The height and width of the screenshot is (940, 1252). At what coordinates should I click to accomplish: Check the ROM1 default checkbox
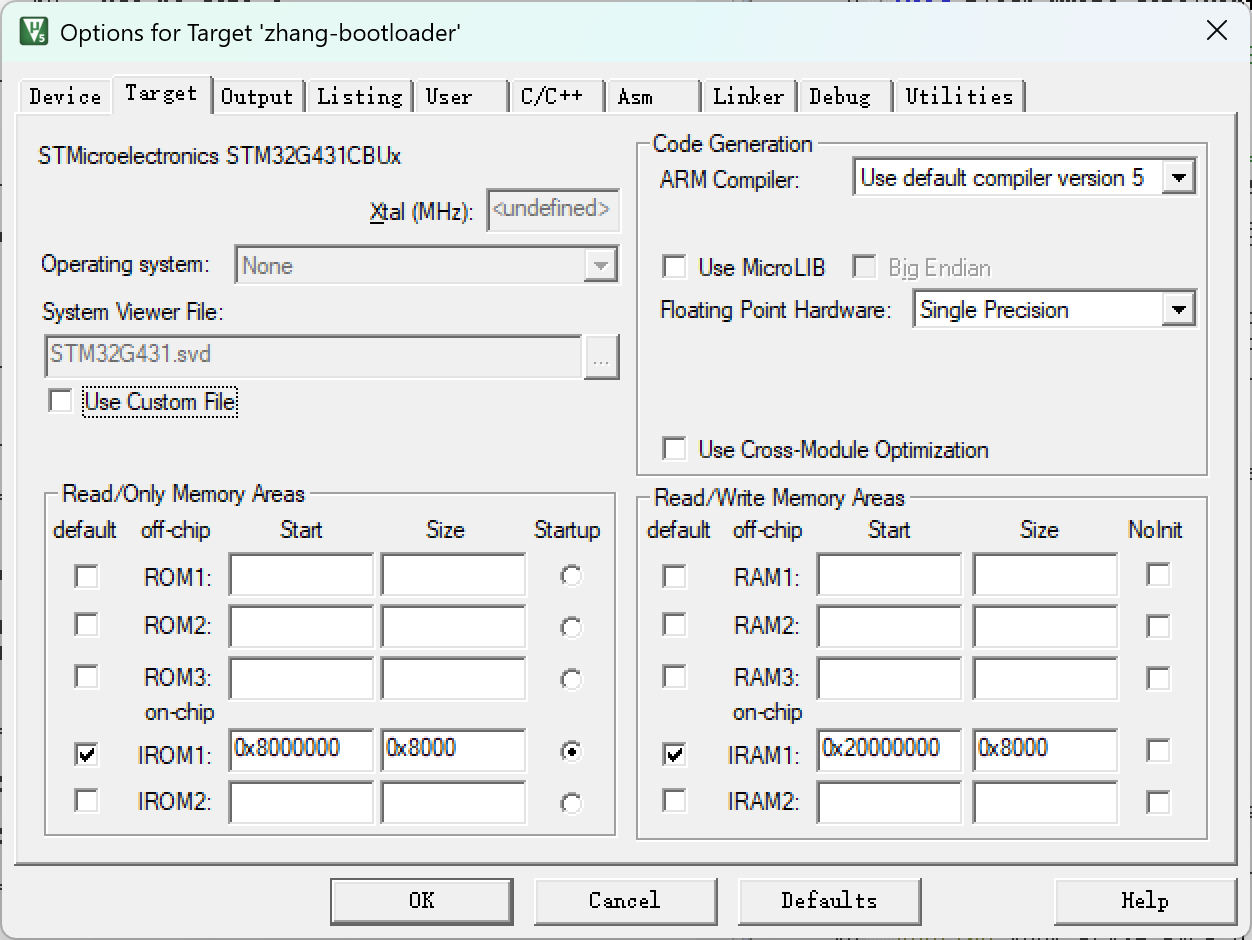point(87,576)
